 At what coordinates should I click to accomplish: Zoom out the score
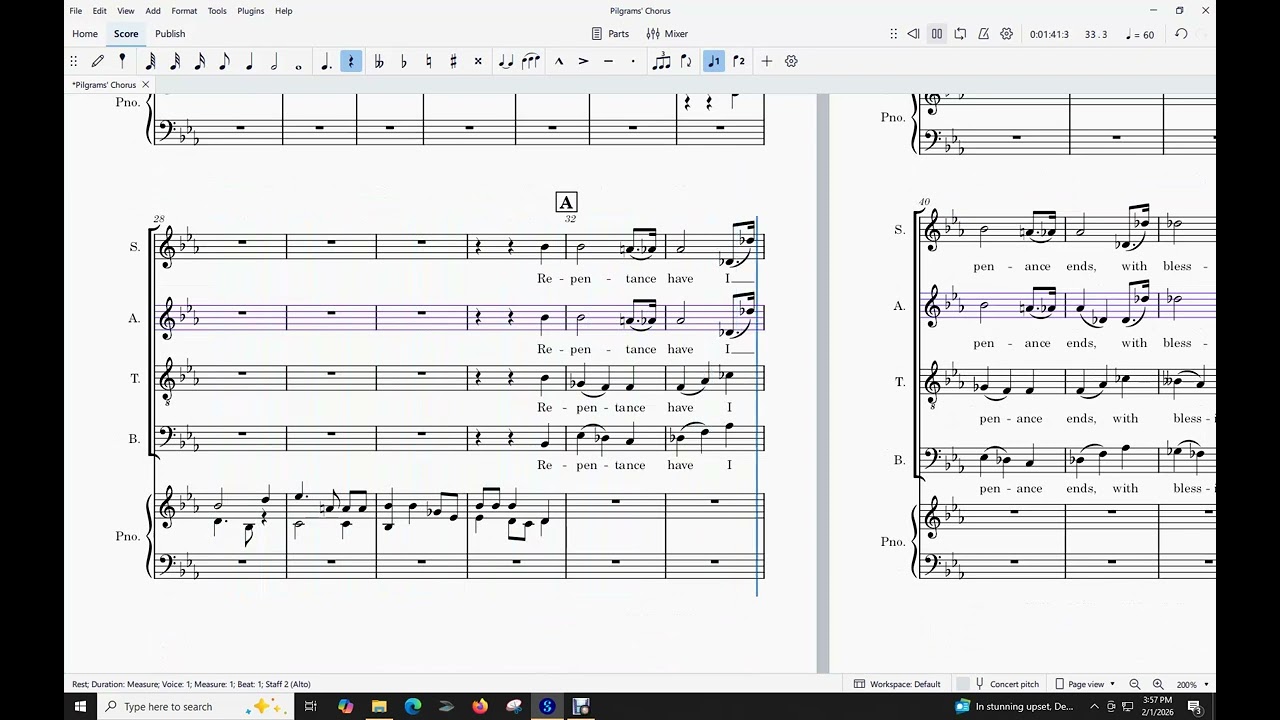click(x=1135, y=684)
